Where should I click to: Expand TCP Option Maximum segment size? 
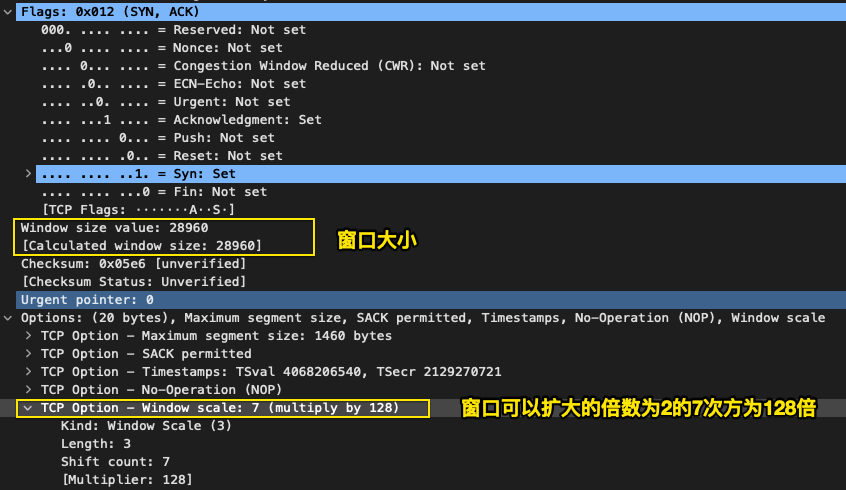tap(28, 336)
